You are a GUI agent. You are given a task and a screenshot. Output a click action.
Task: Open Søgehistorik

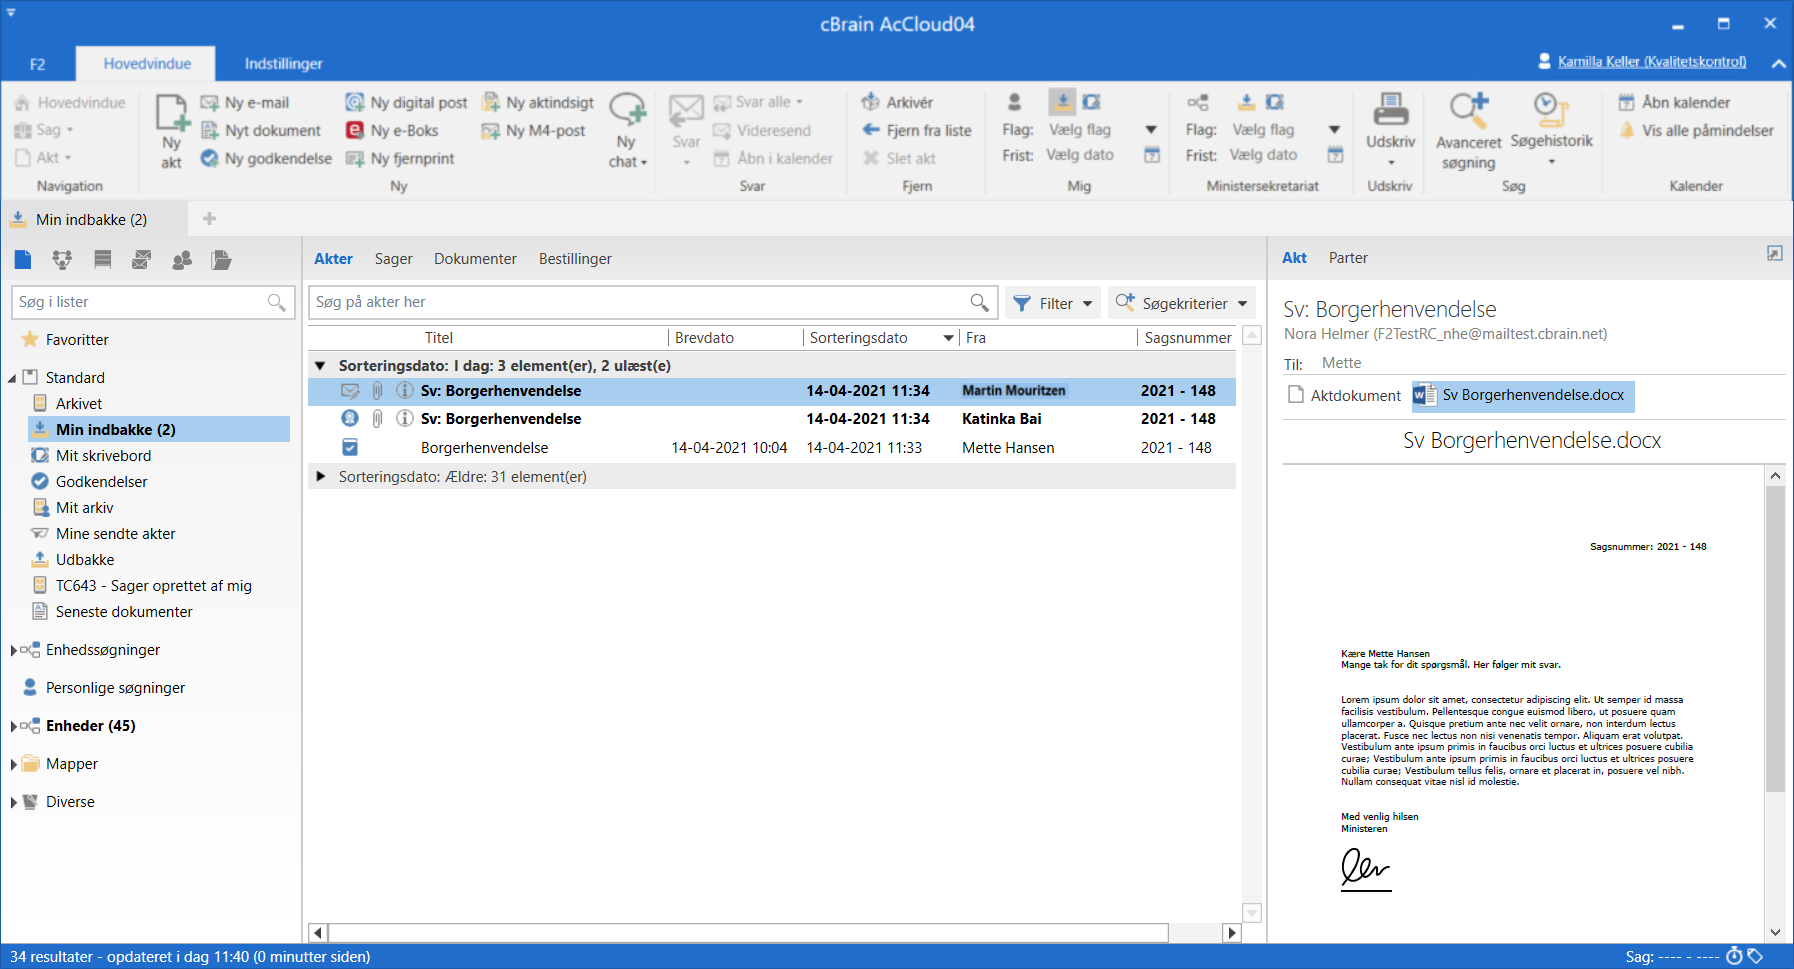tap(1551, 129)
